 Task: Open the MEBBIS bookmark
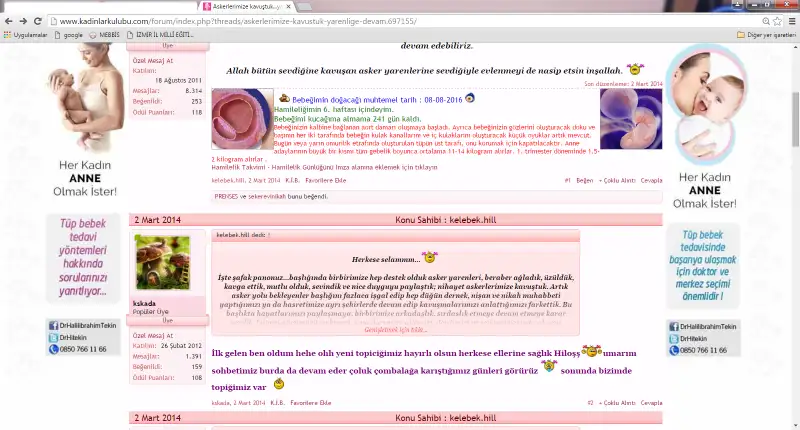[x=105, y=34]
